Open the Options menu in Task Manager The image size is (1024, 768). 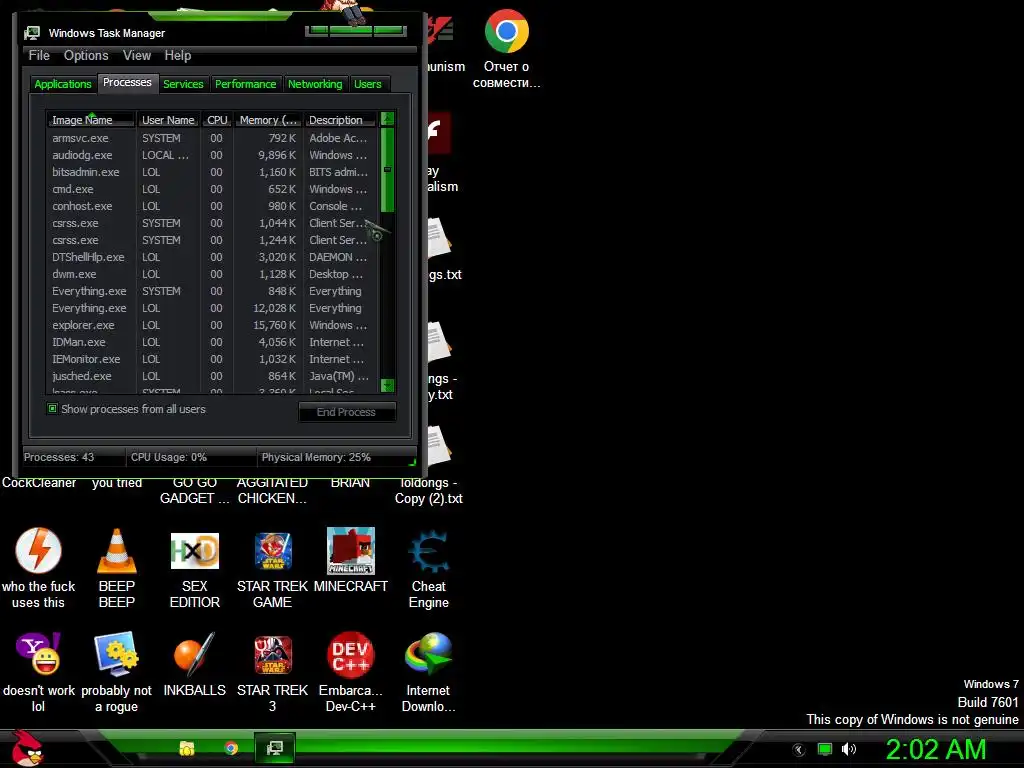86,56
